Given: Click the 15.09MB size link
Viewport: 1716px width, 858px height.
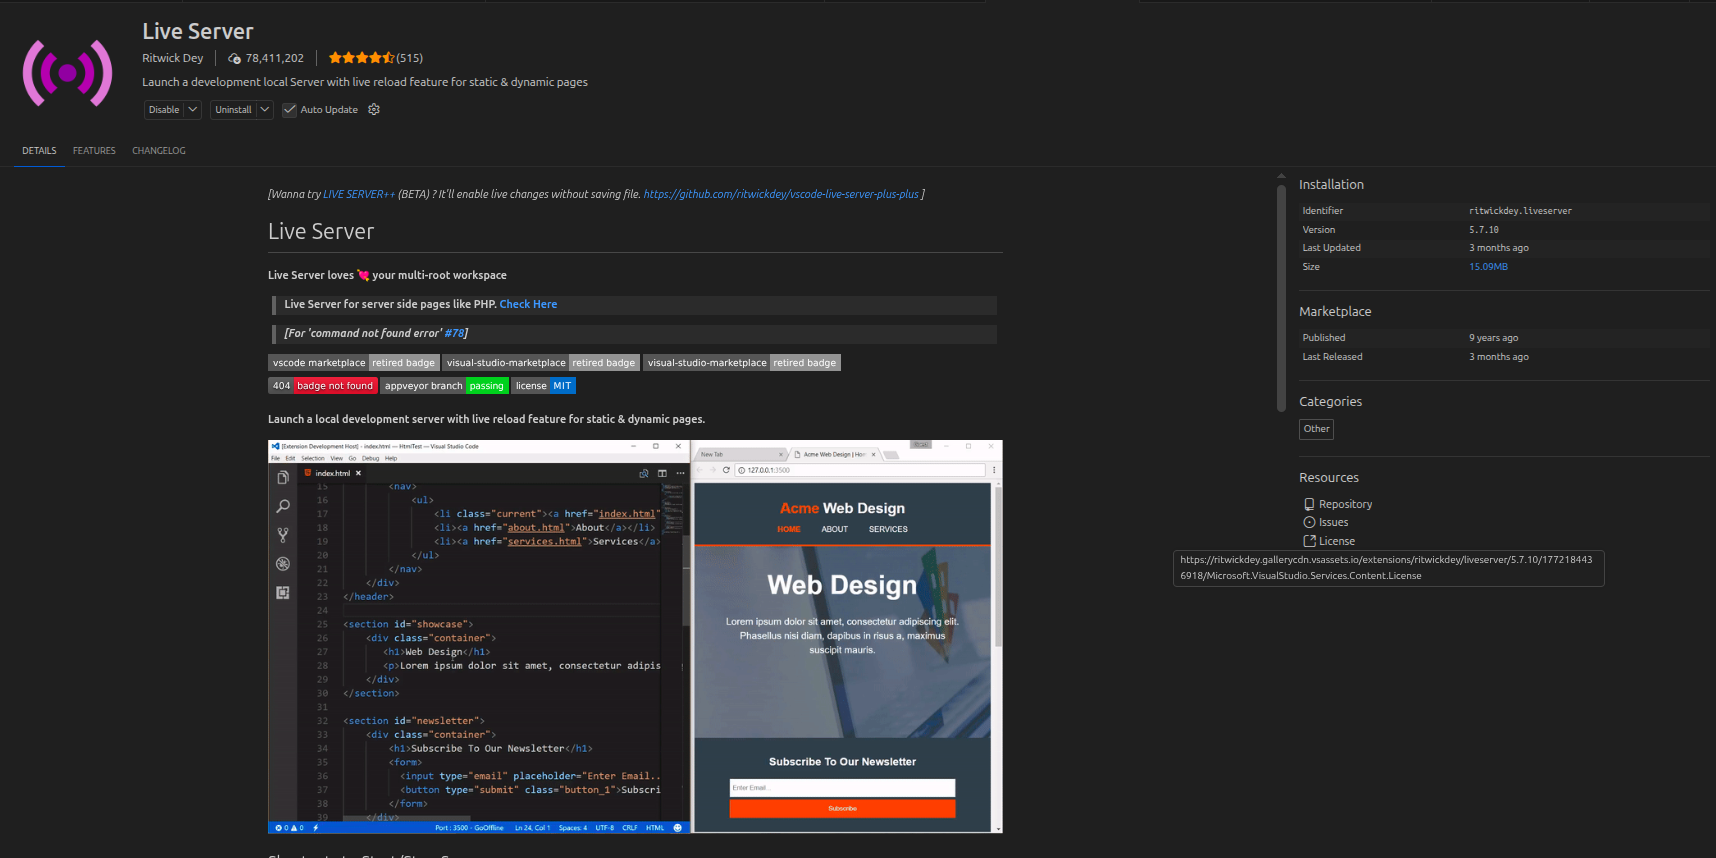Looking at the screenshot, I should (x=1488, y=267).
